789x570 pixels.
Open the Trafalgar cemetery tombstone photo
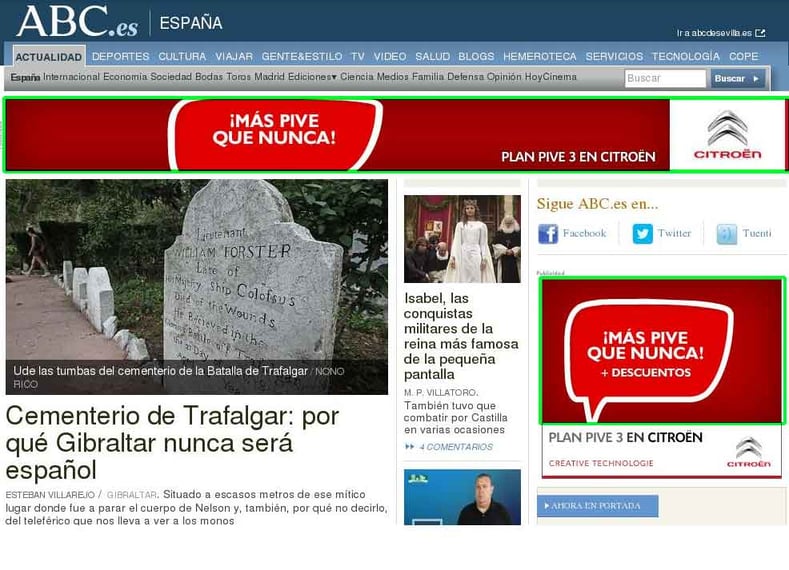(x=197, y=287)
